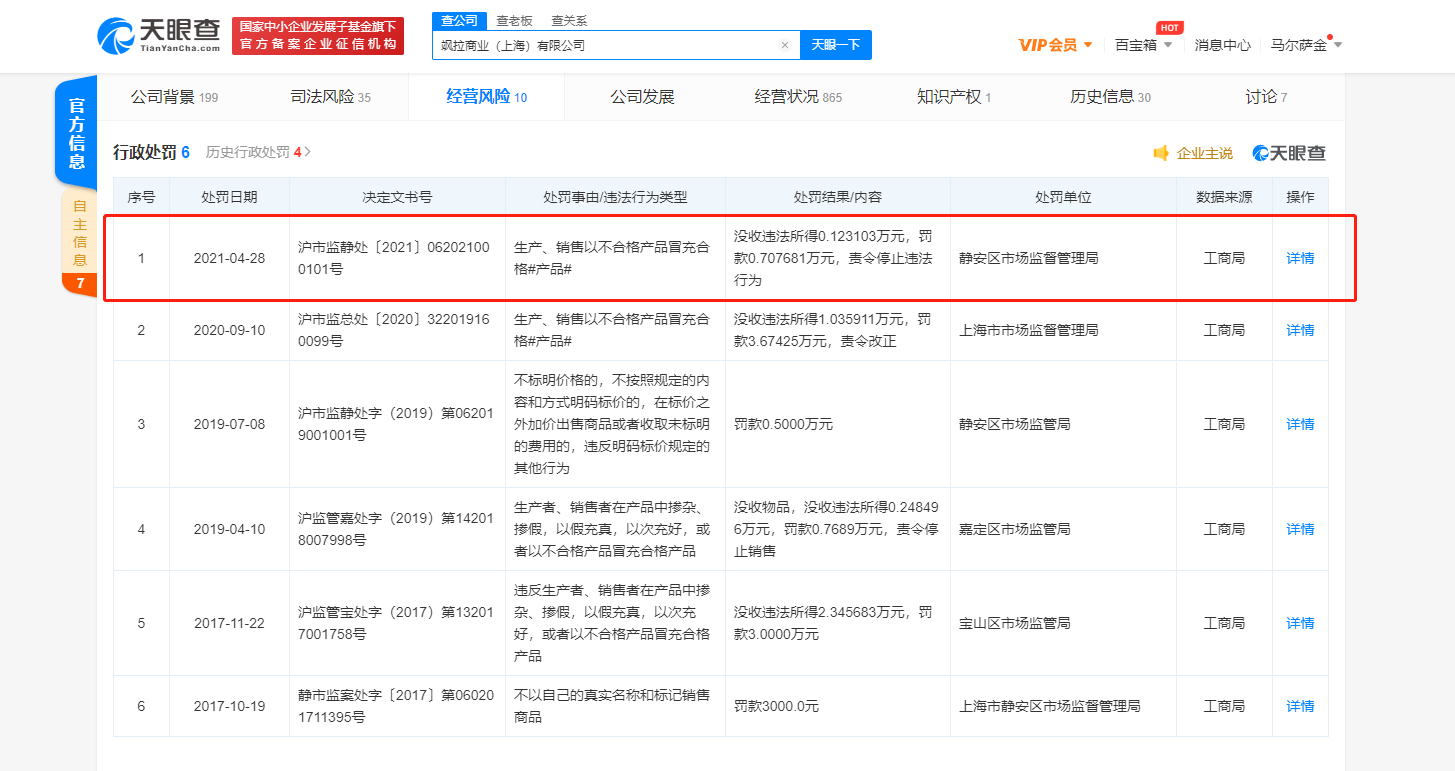
Task: Select the 查老板 search mode tab
Action: coord(513,20)
